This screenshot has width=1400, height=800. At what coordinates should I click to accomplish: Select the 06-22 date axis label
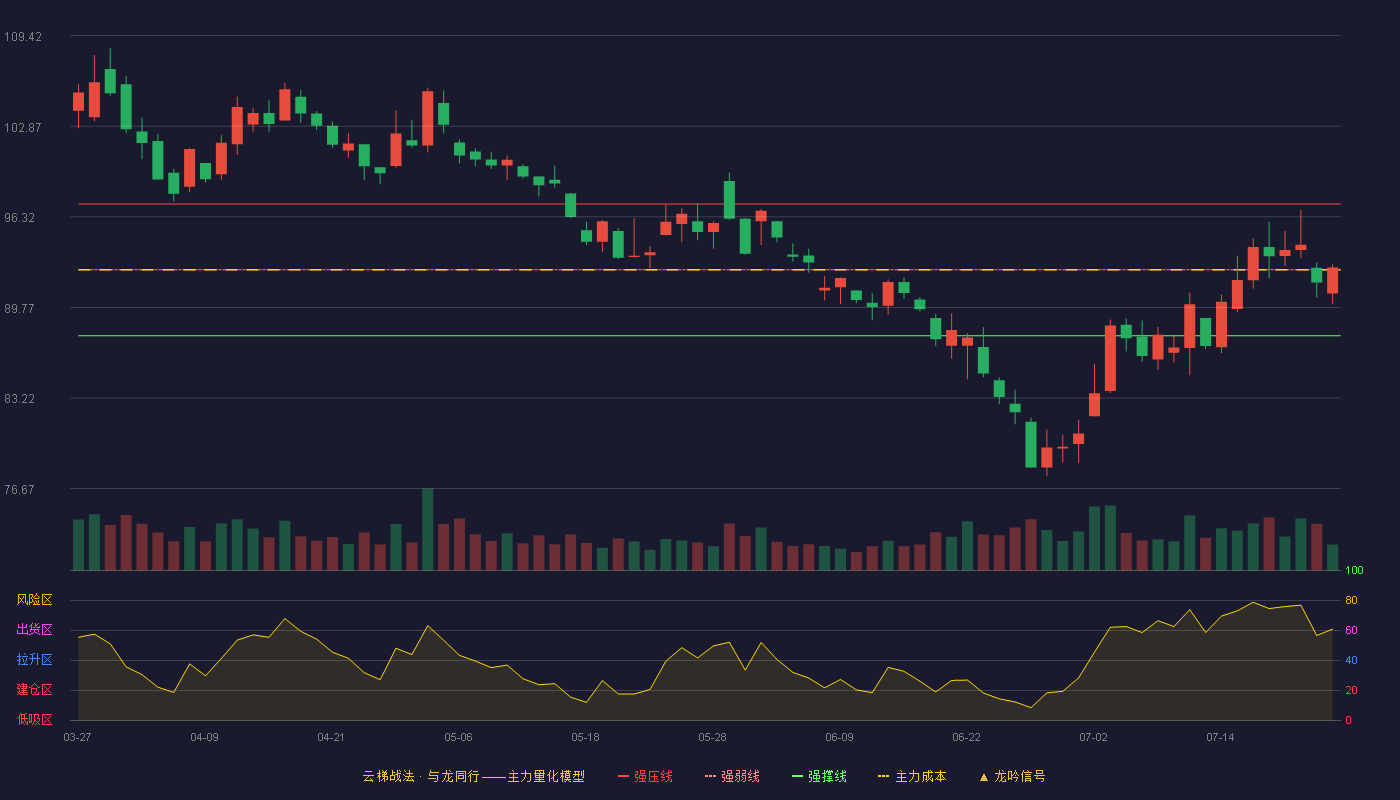pos(966,737)
